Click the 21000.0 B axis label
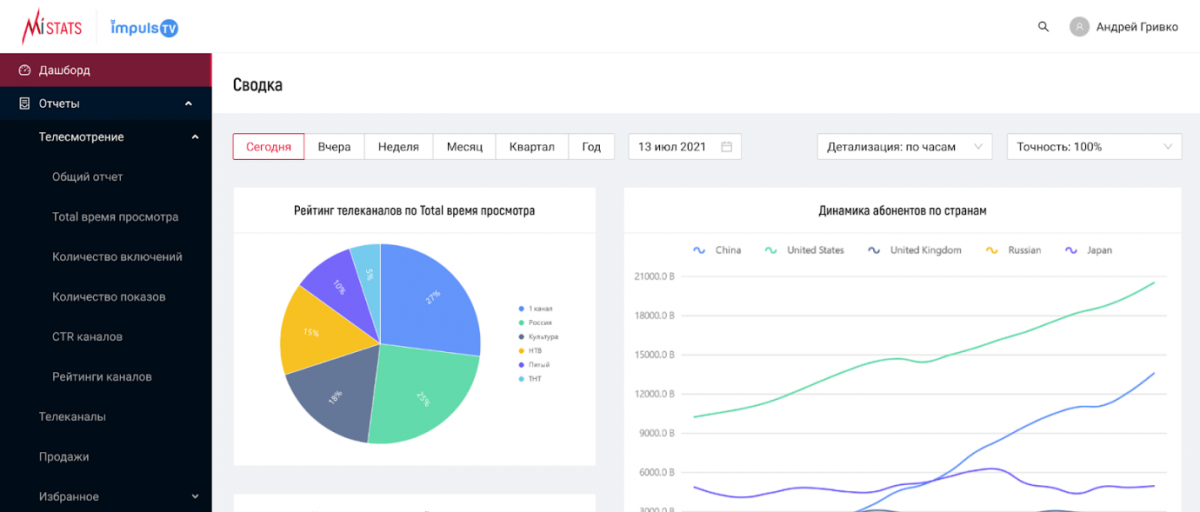This screenshot has height=512, width=1200. point(655,277)
